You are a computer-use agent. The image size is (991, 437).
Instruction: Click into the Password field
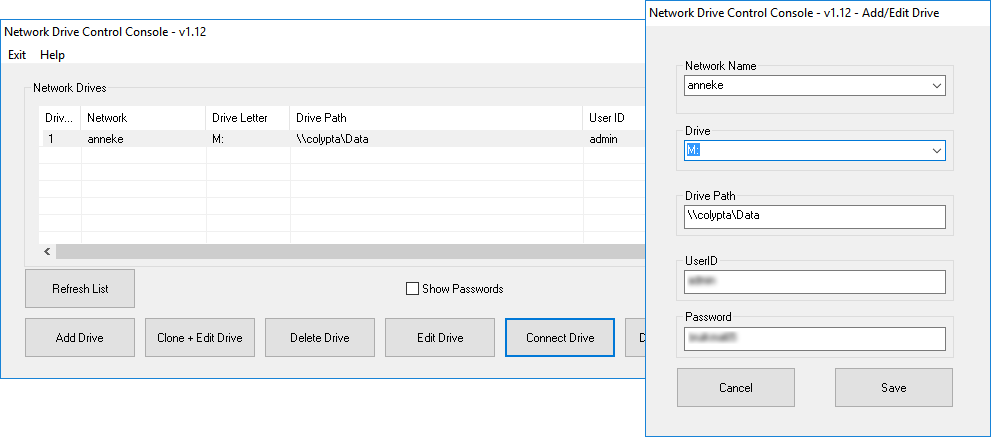(815, 340)
